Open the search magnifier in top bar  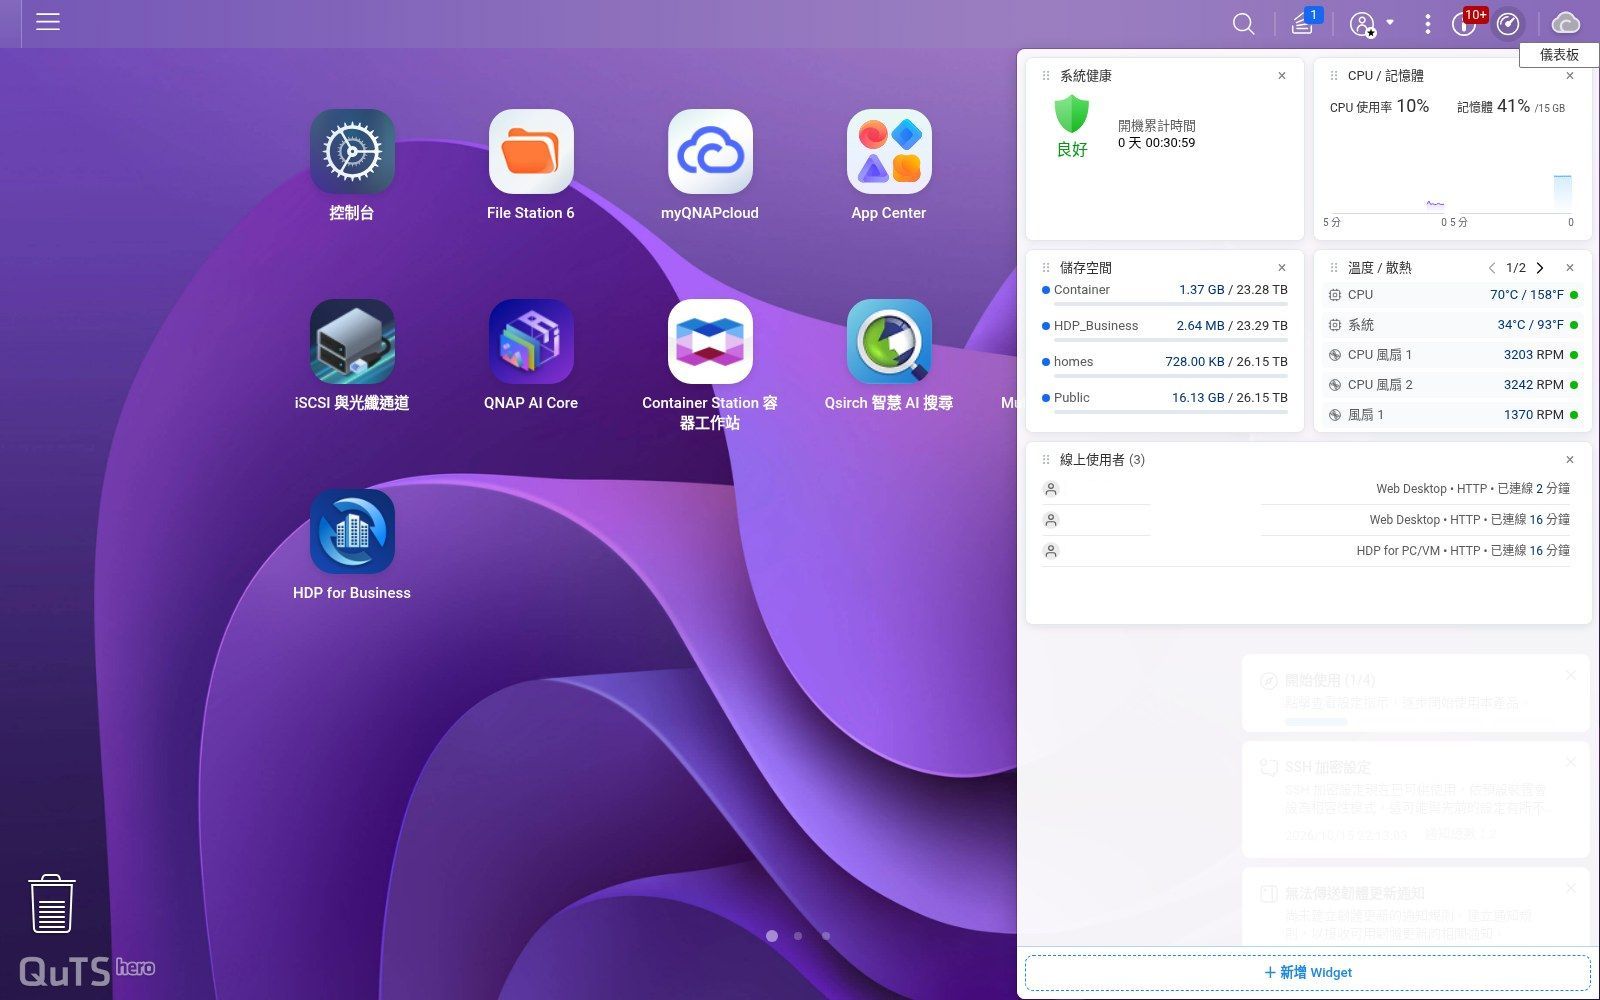[1243, 23]
